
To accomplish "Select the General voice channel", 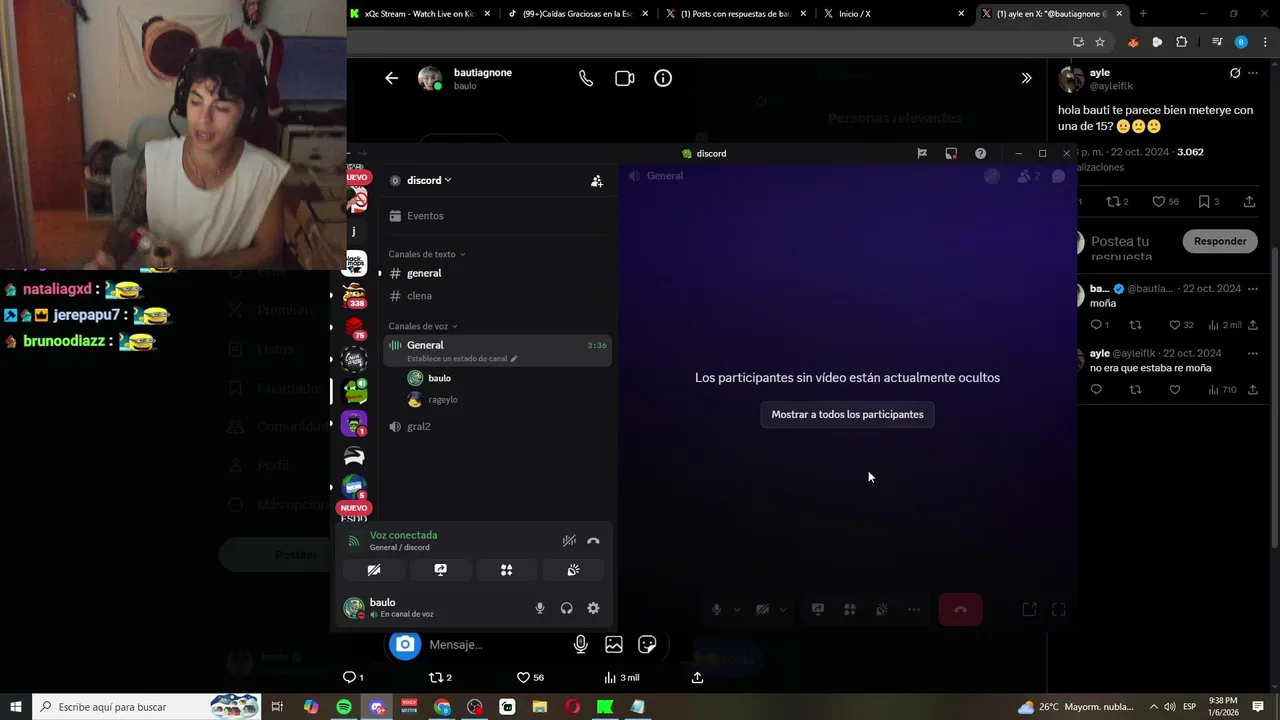I will pyautogui.click(x=497, y=350).
